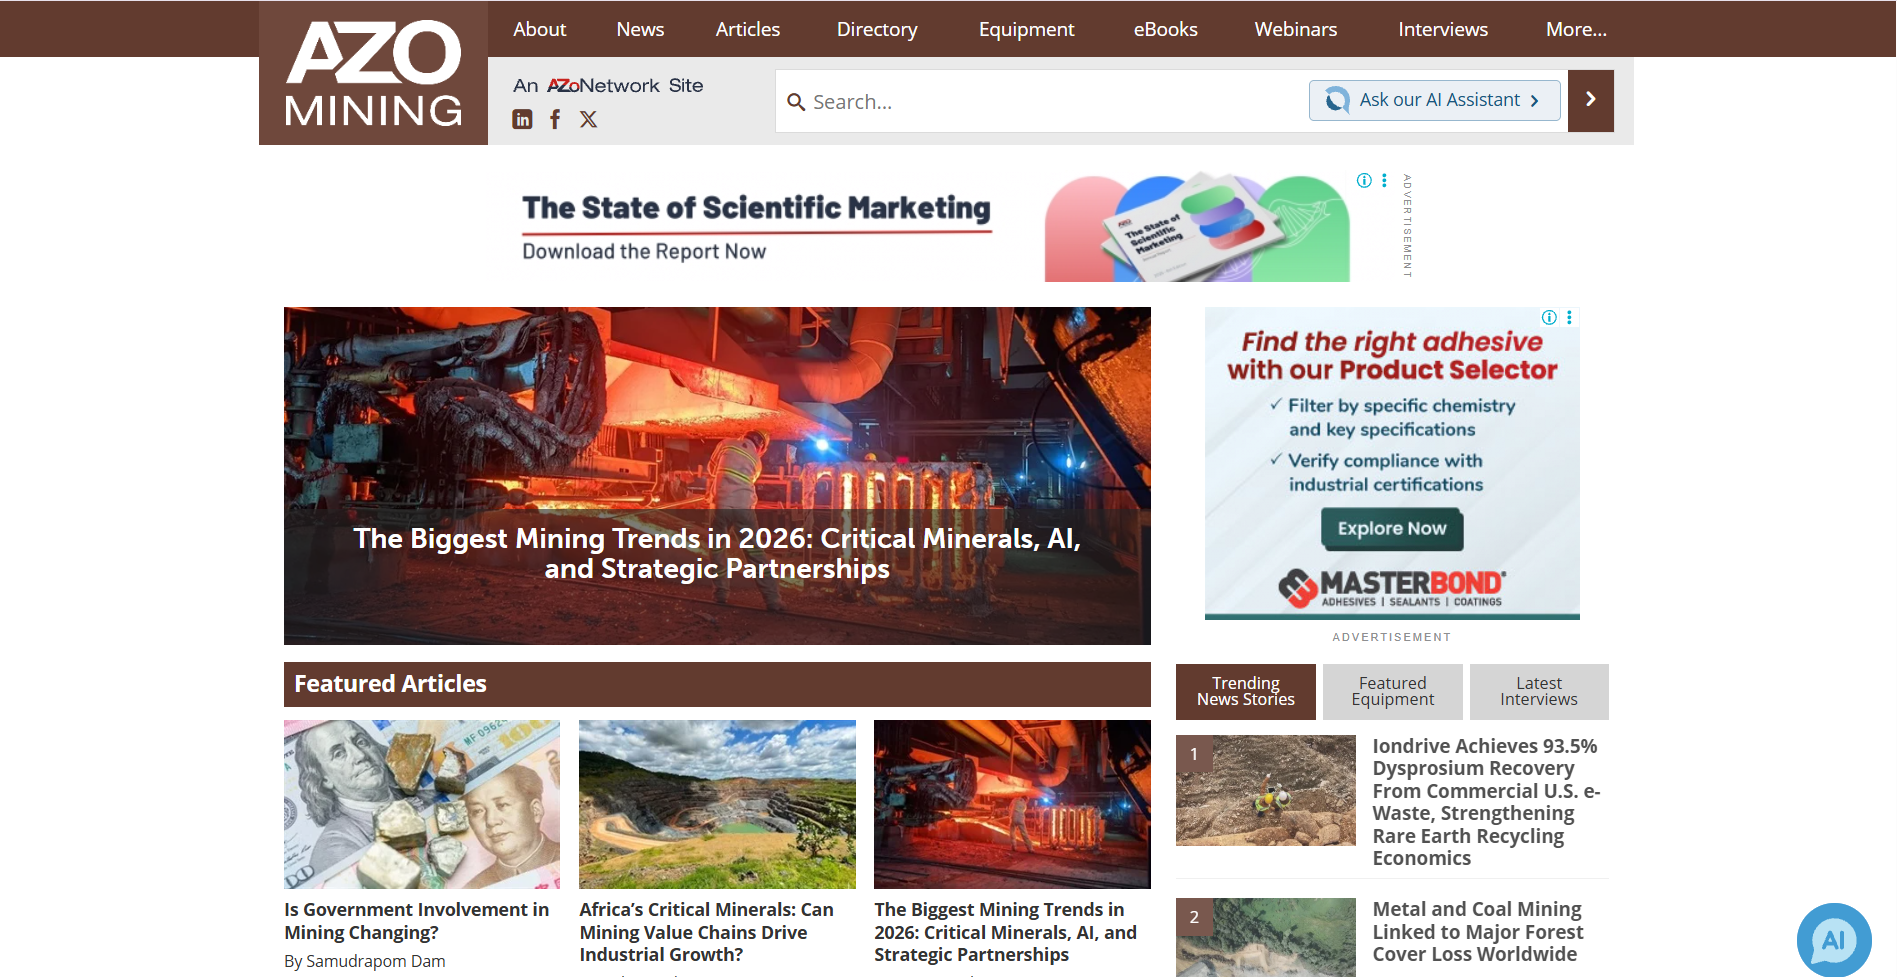Open the News menu item
This screenshot has width=1897, height=977.
tap(640, 29)
